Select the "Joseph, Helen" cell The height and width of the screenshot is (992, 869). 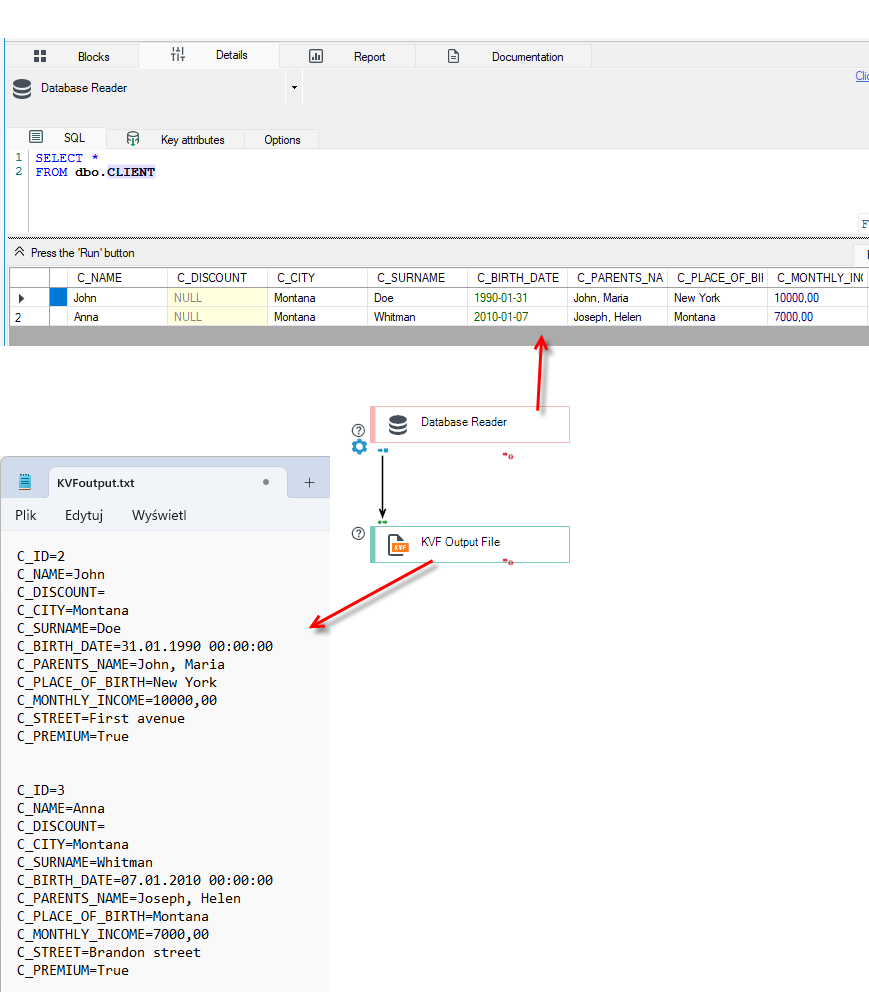click(x=617, y=317)
